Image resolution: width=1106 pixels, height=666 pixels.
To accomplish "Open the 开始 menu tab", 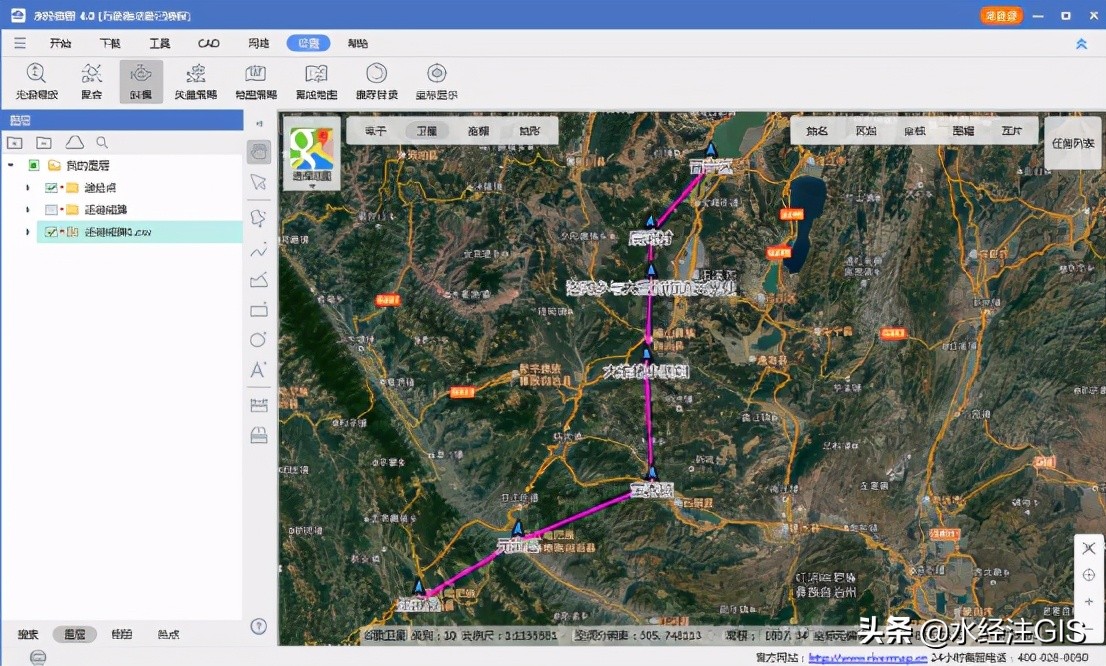I will [x=61, y=43].
